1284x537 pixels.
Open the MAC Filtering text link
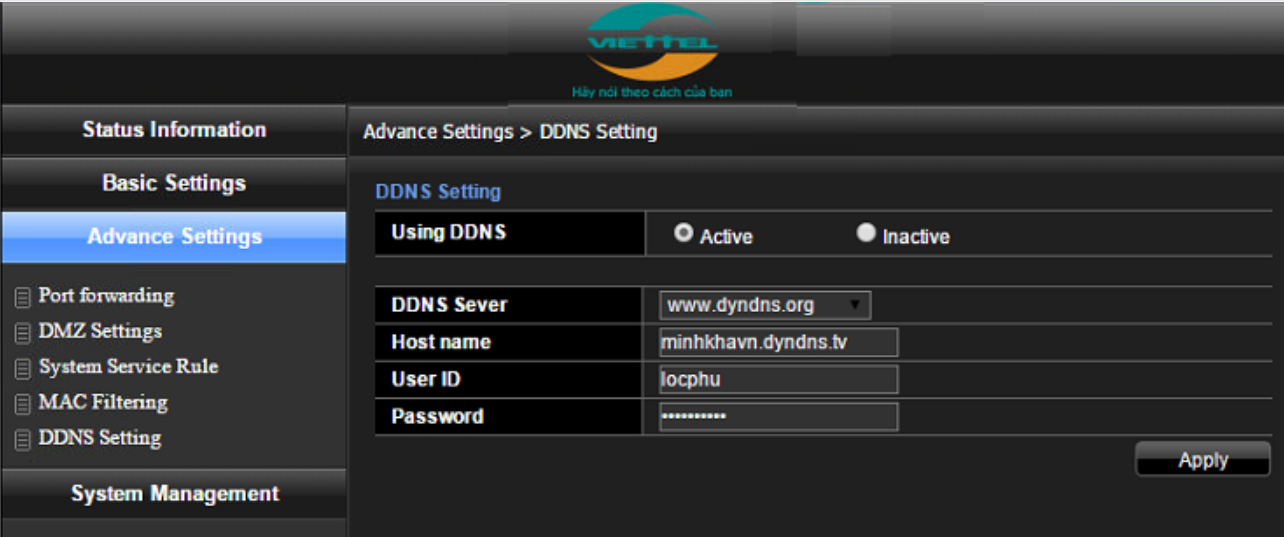click(x=103, y=403)
